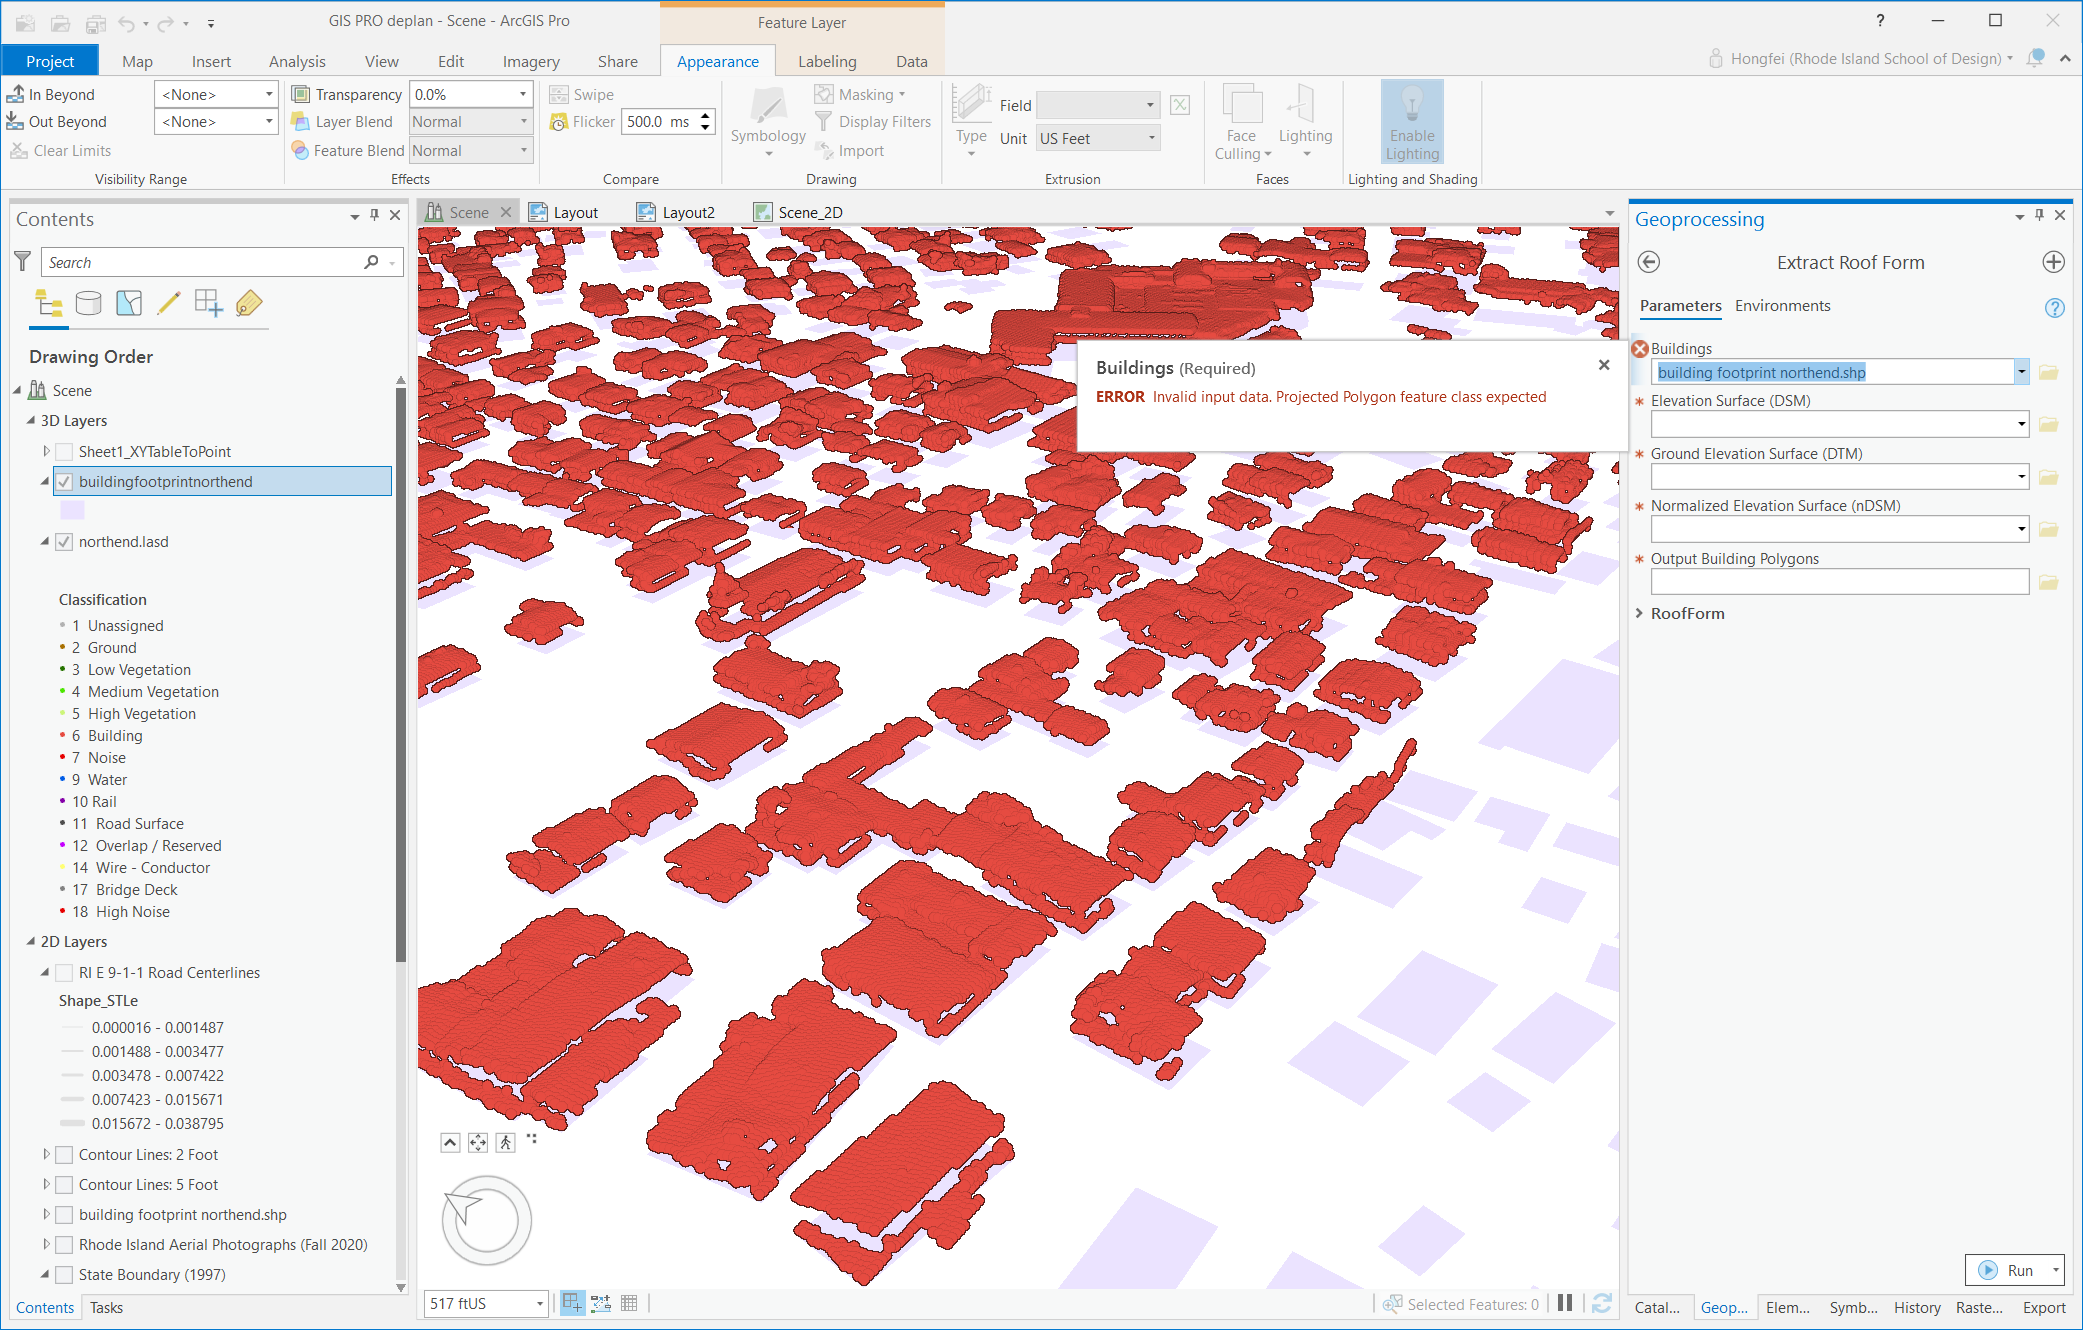Image resolution: width=2083 pixels, height=1330 pixels.
Task: Click the buildingfootprintnorthend layer color swatch
Action: coord(72,511)
